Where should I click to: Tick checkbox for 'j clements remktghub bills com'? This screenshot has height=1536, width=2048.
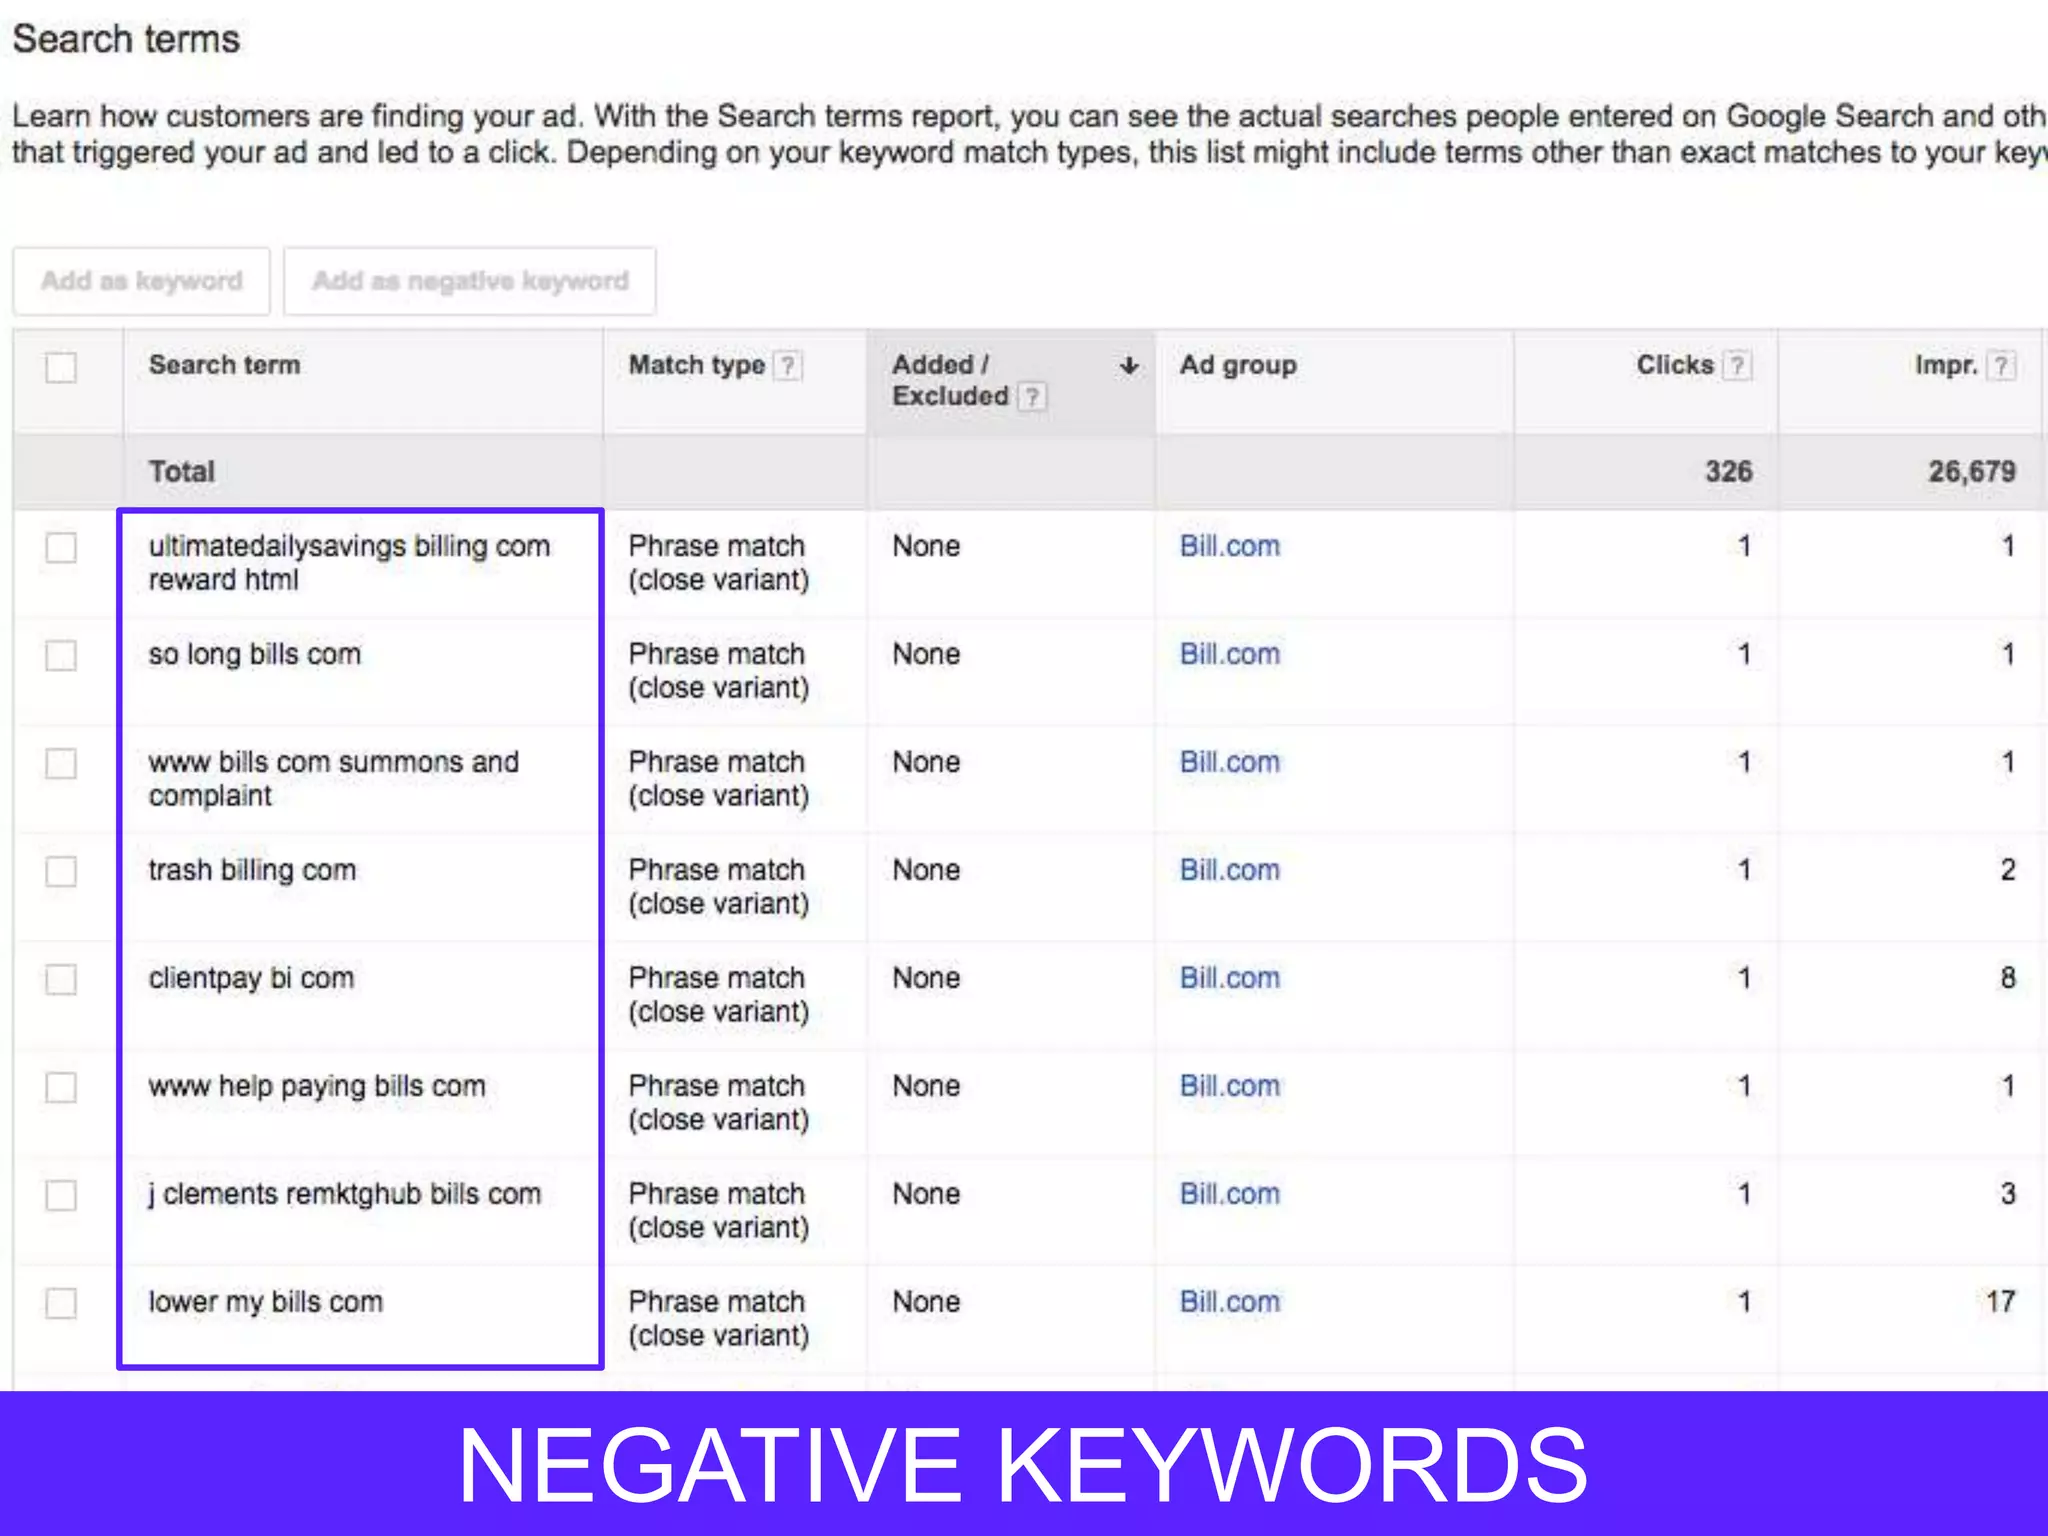point(61,1195)
